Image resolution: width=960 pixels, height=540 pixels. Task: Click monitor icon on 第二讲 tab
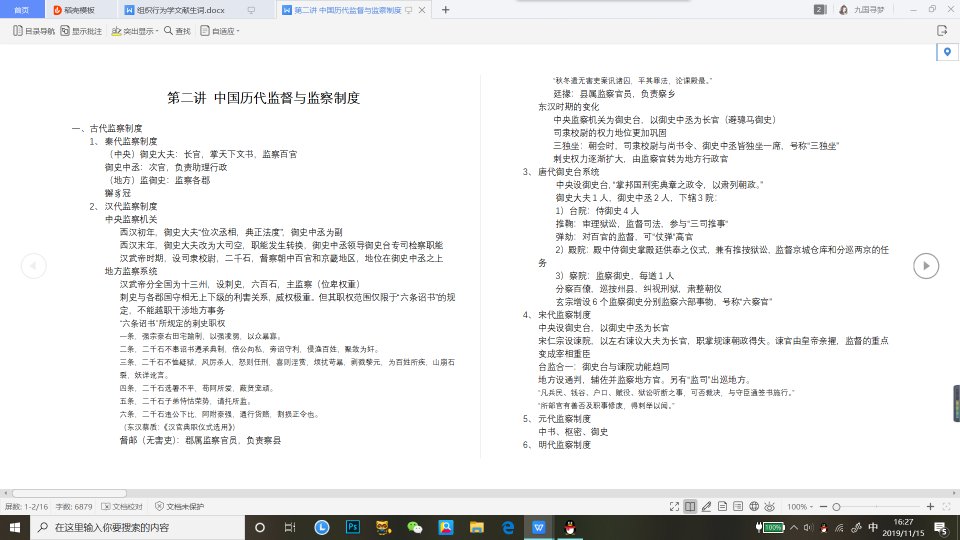point(409,10)
